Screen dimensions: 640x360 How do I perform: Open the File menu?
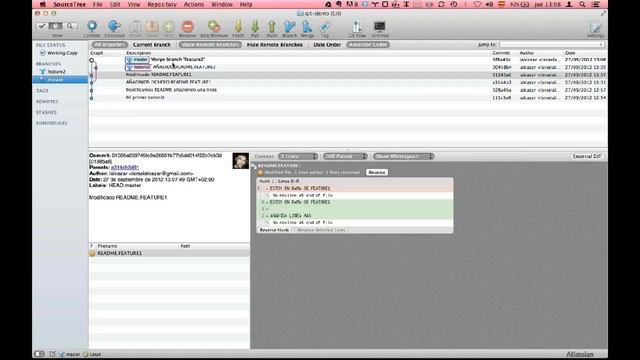click(x=98, y=4)
